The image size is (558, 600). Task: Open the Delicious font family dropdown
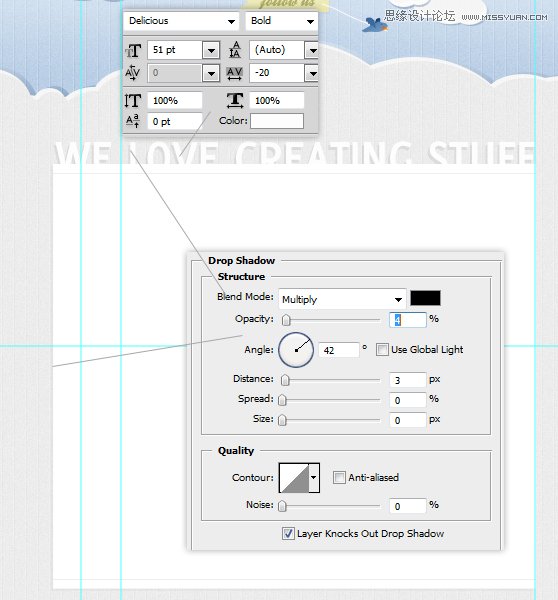click(181, 21)
